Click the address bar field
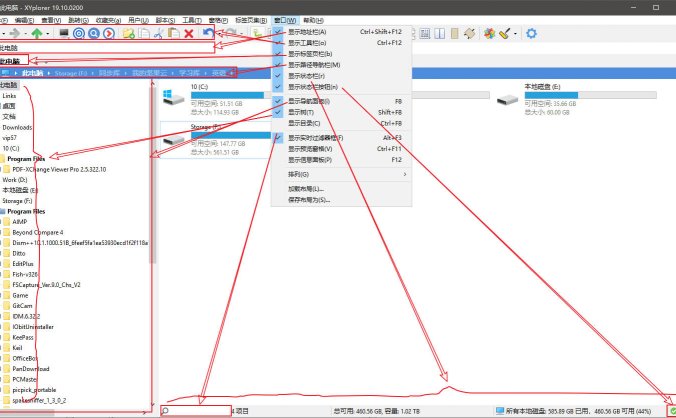The width and height of the screenshot is (676, 418). coord(107,48)
